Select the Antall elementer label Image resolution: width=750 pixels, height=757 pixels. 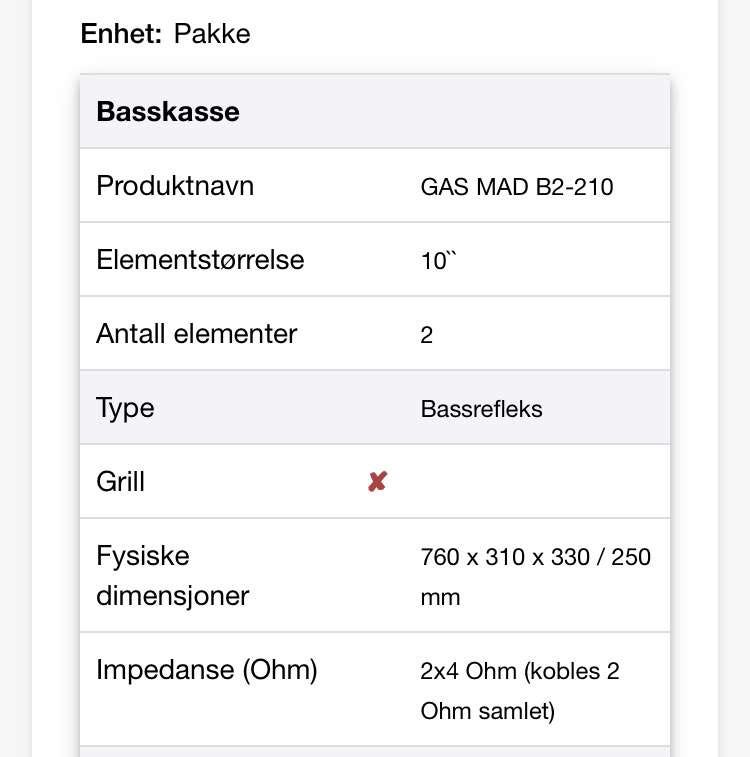point(196,334)
